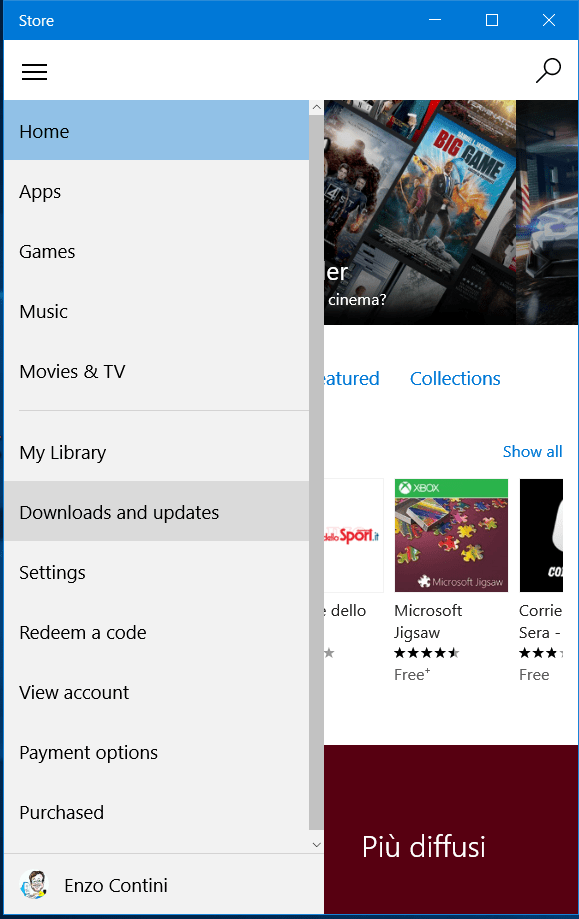Click the menu scrollbar up arrow

(316, 107)
